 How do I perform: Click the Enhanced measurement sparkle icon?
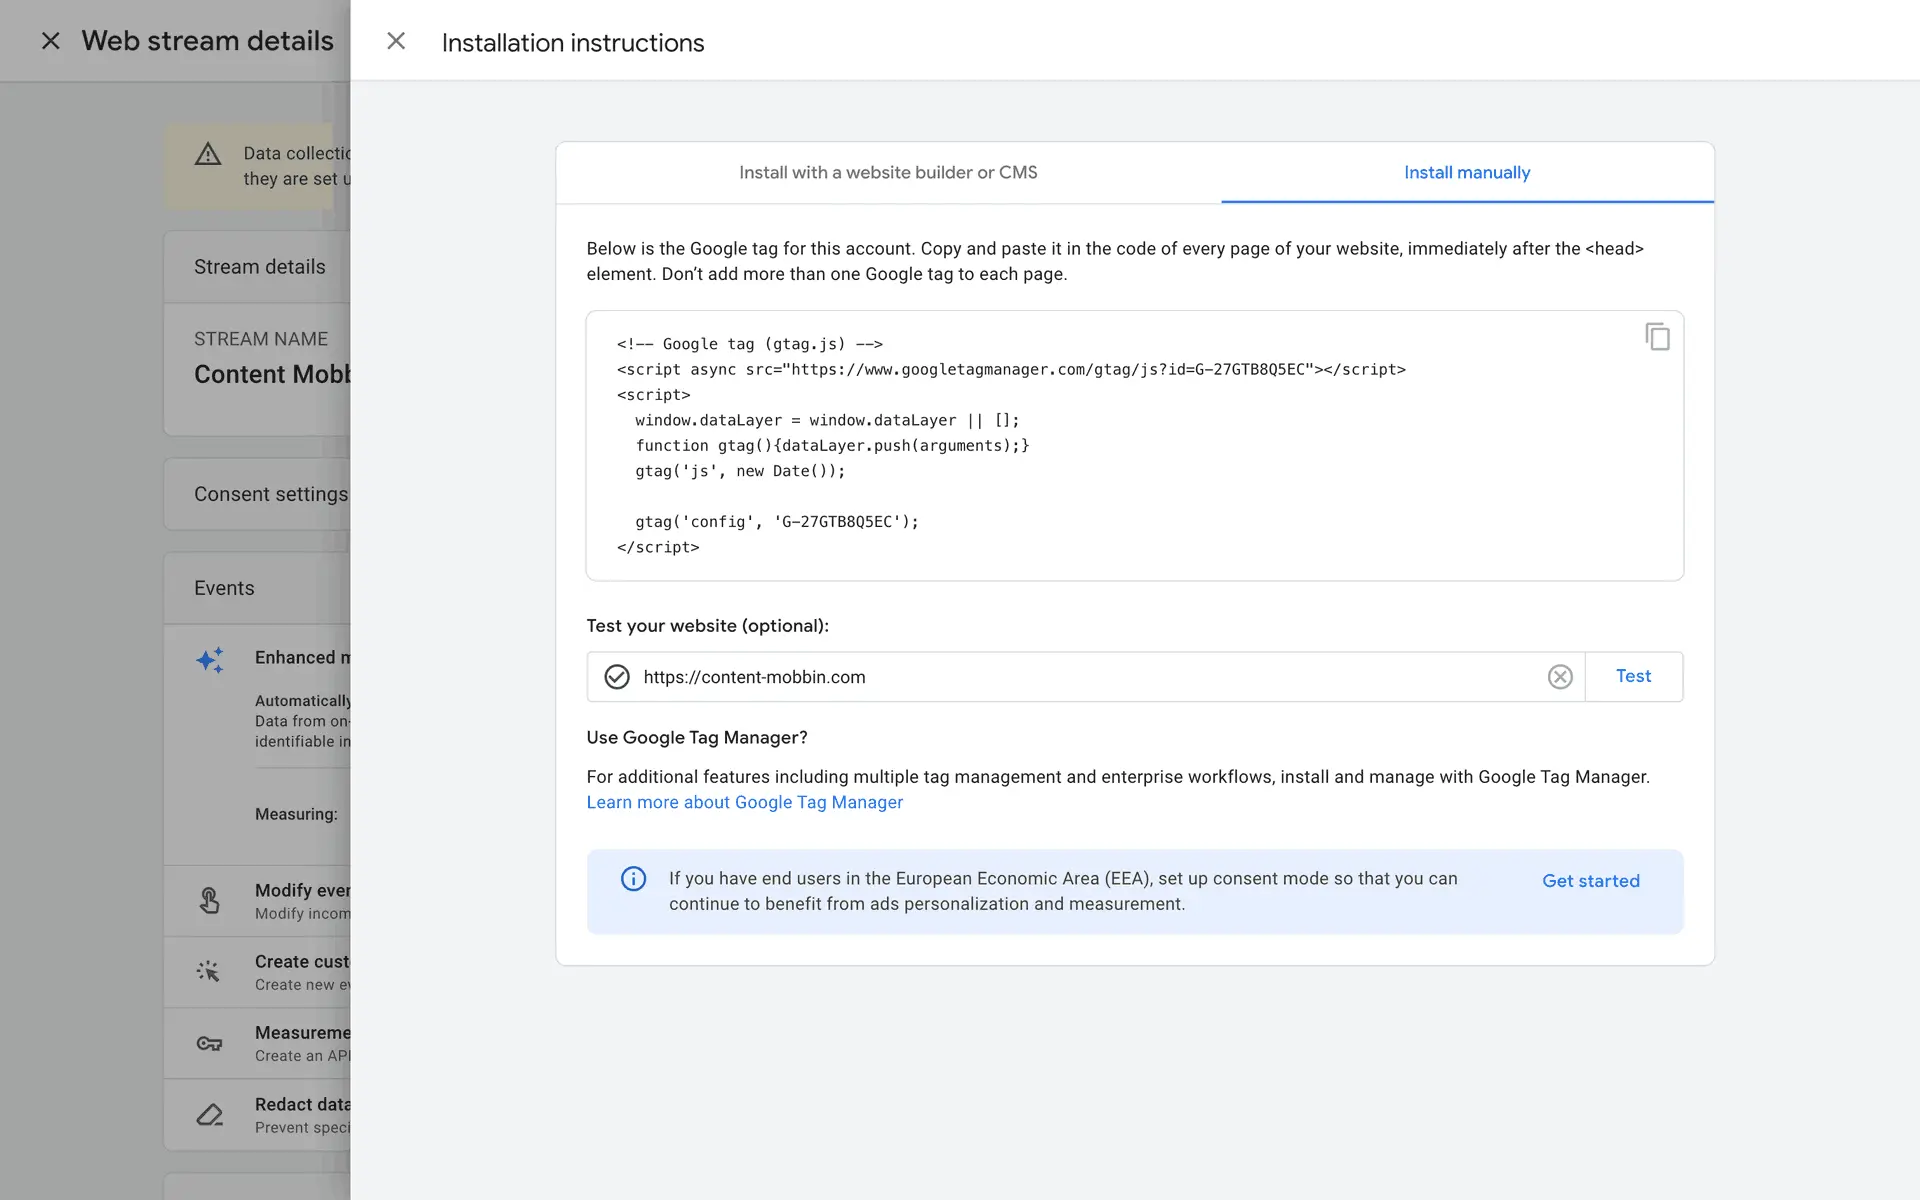point(210,660)
